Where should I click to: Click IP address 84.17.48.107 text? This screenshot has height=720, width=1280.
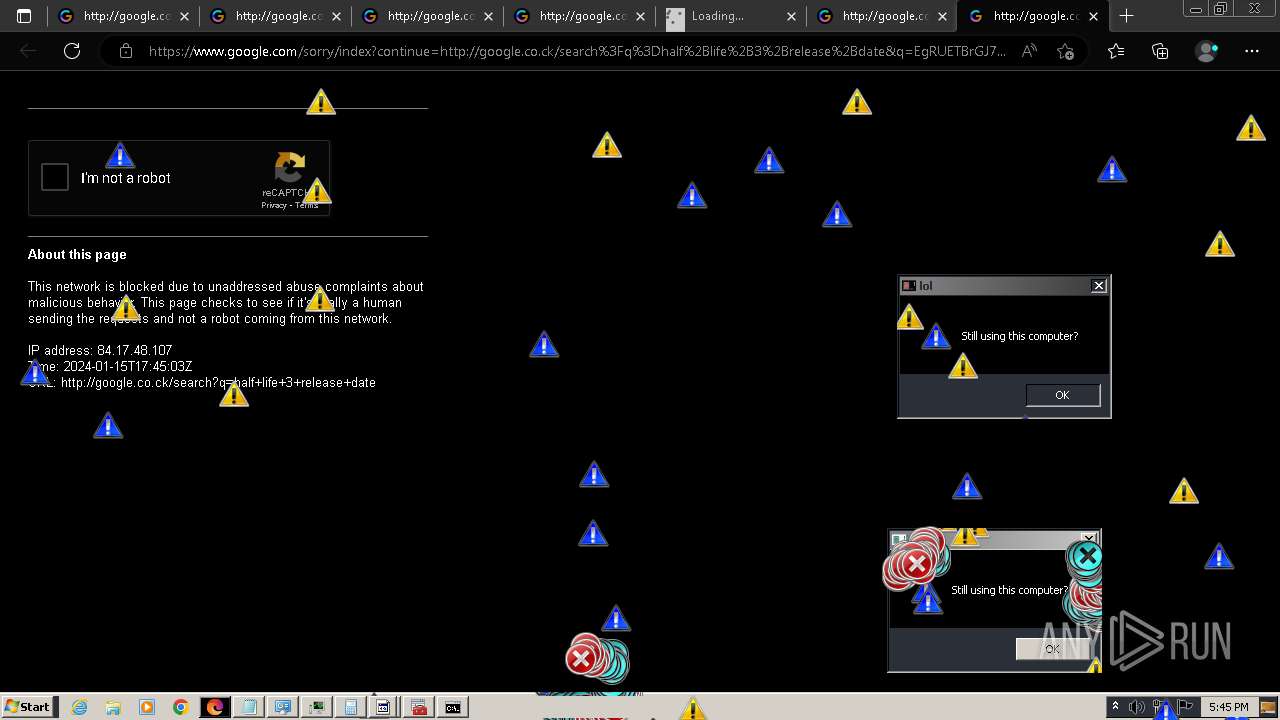tap(100, 350)
